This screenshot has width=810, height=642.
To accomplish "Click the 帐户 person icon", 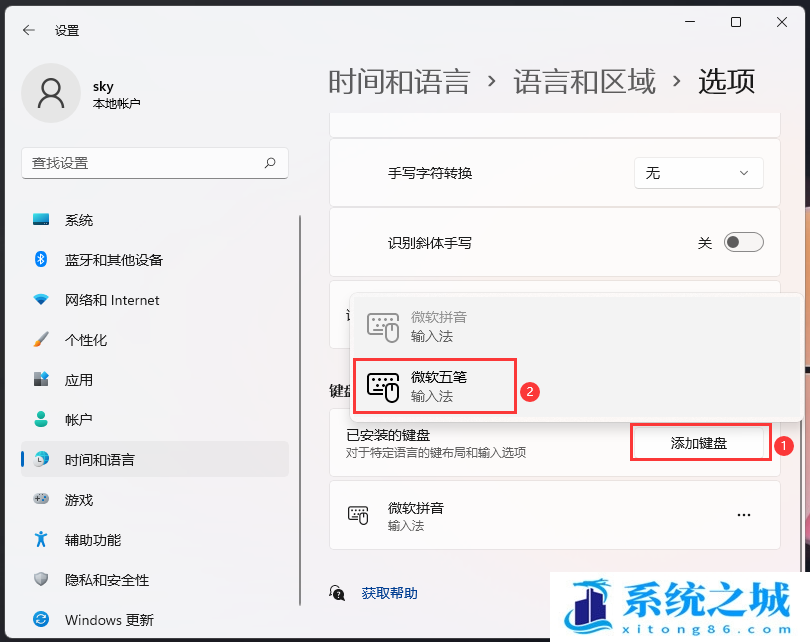I will 41,419.
